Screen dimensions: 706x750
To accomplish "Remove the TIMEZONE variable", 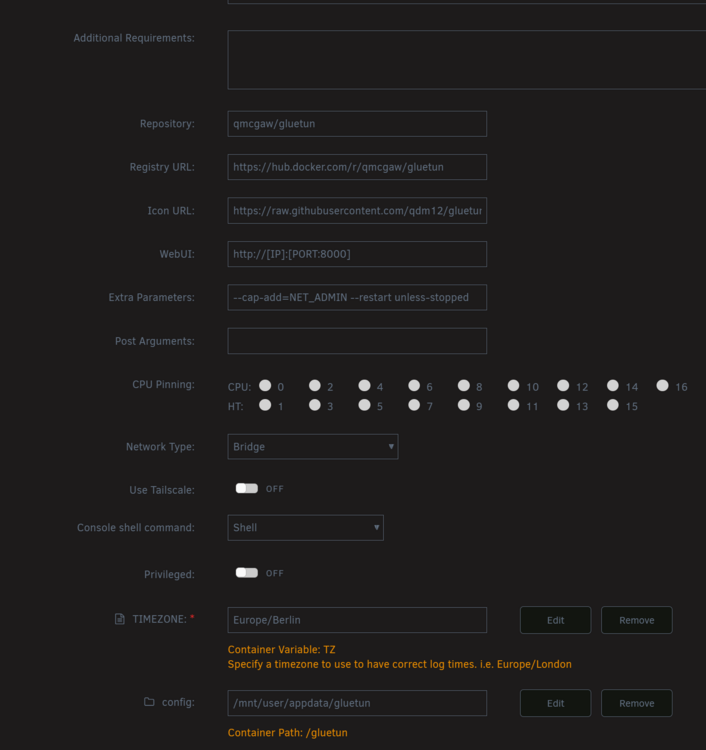I will (637, 620).
